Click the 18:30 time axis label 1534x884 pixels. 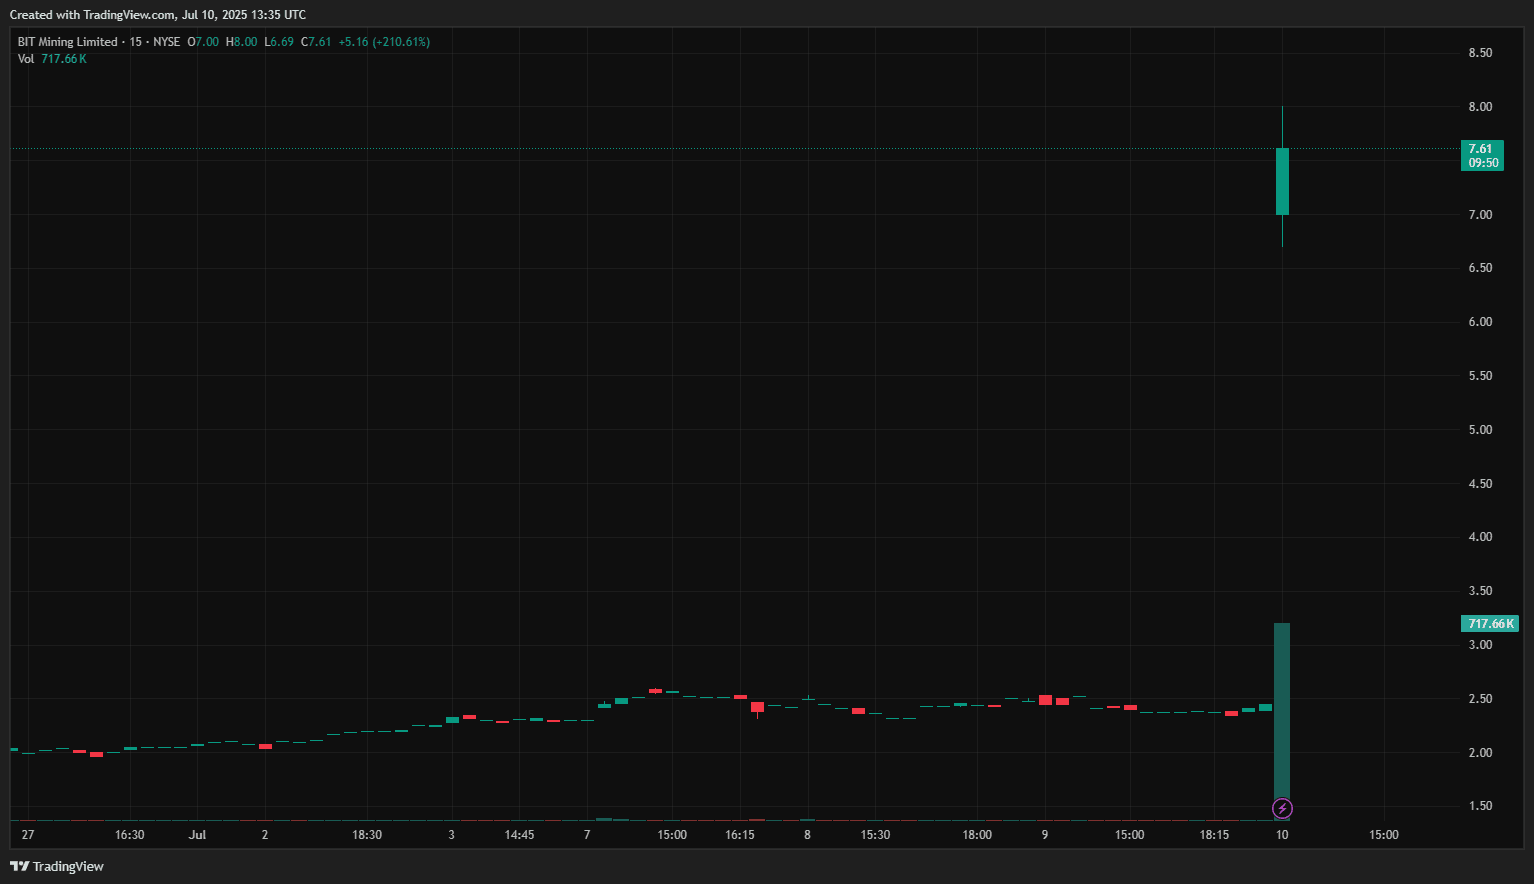tap(367, 835)
